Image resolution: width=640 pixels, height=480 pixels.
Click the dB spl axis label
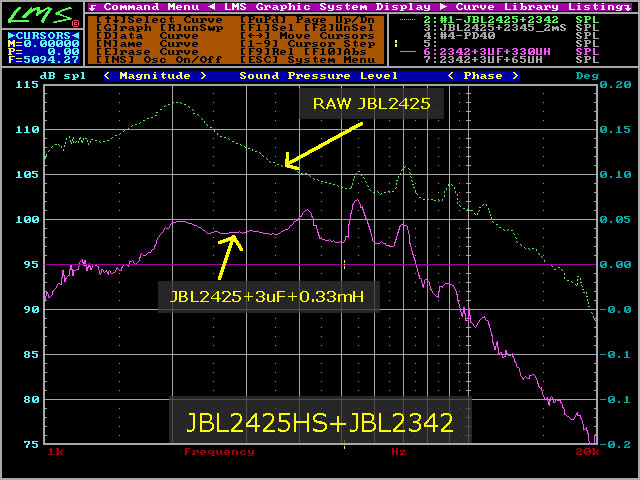point(63,76)
